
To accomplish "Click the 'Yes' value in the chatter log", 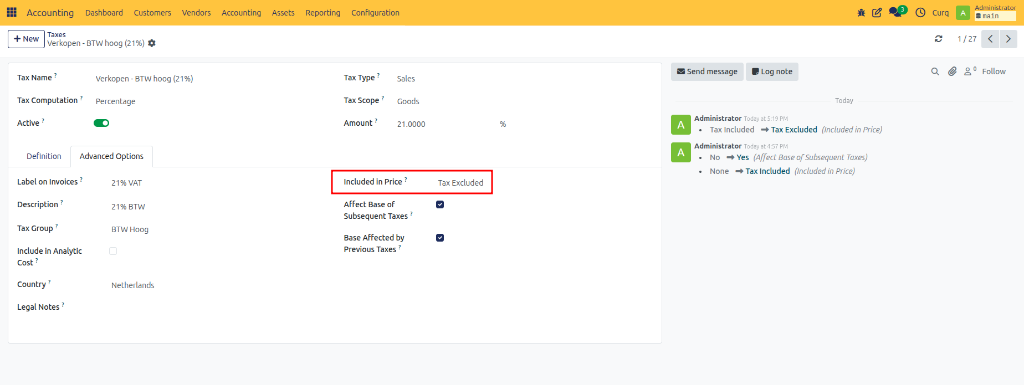I will tap(743, 157).
